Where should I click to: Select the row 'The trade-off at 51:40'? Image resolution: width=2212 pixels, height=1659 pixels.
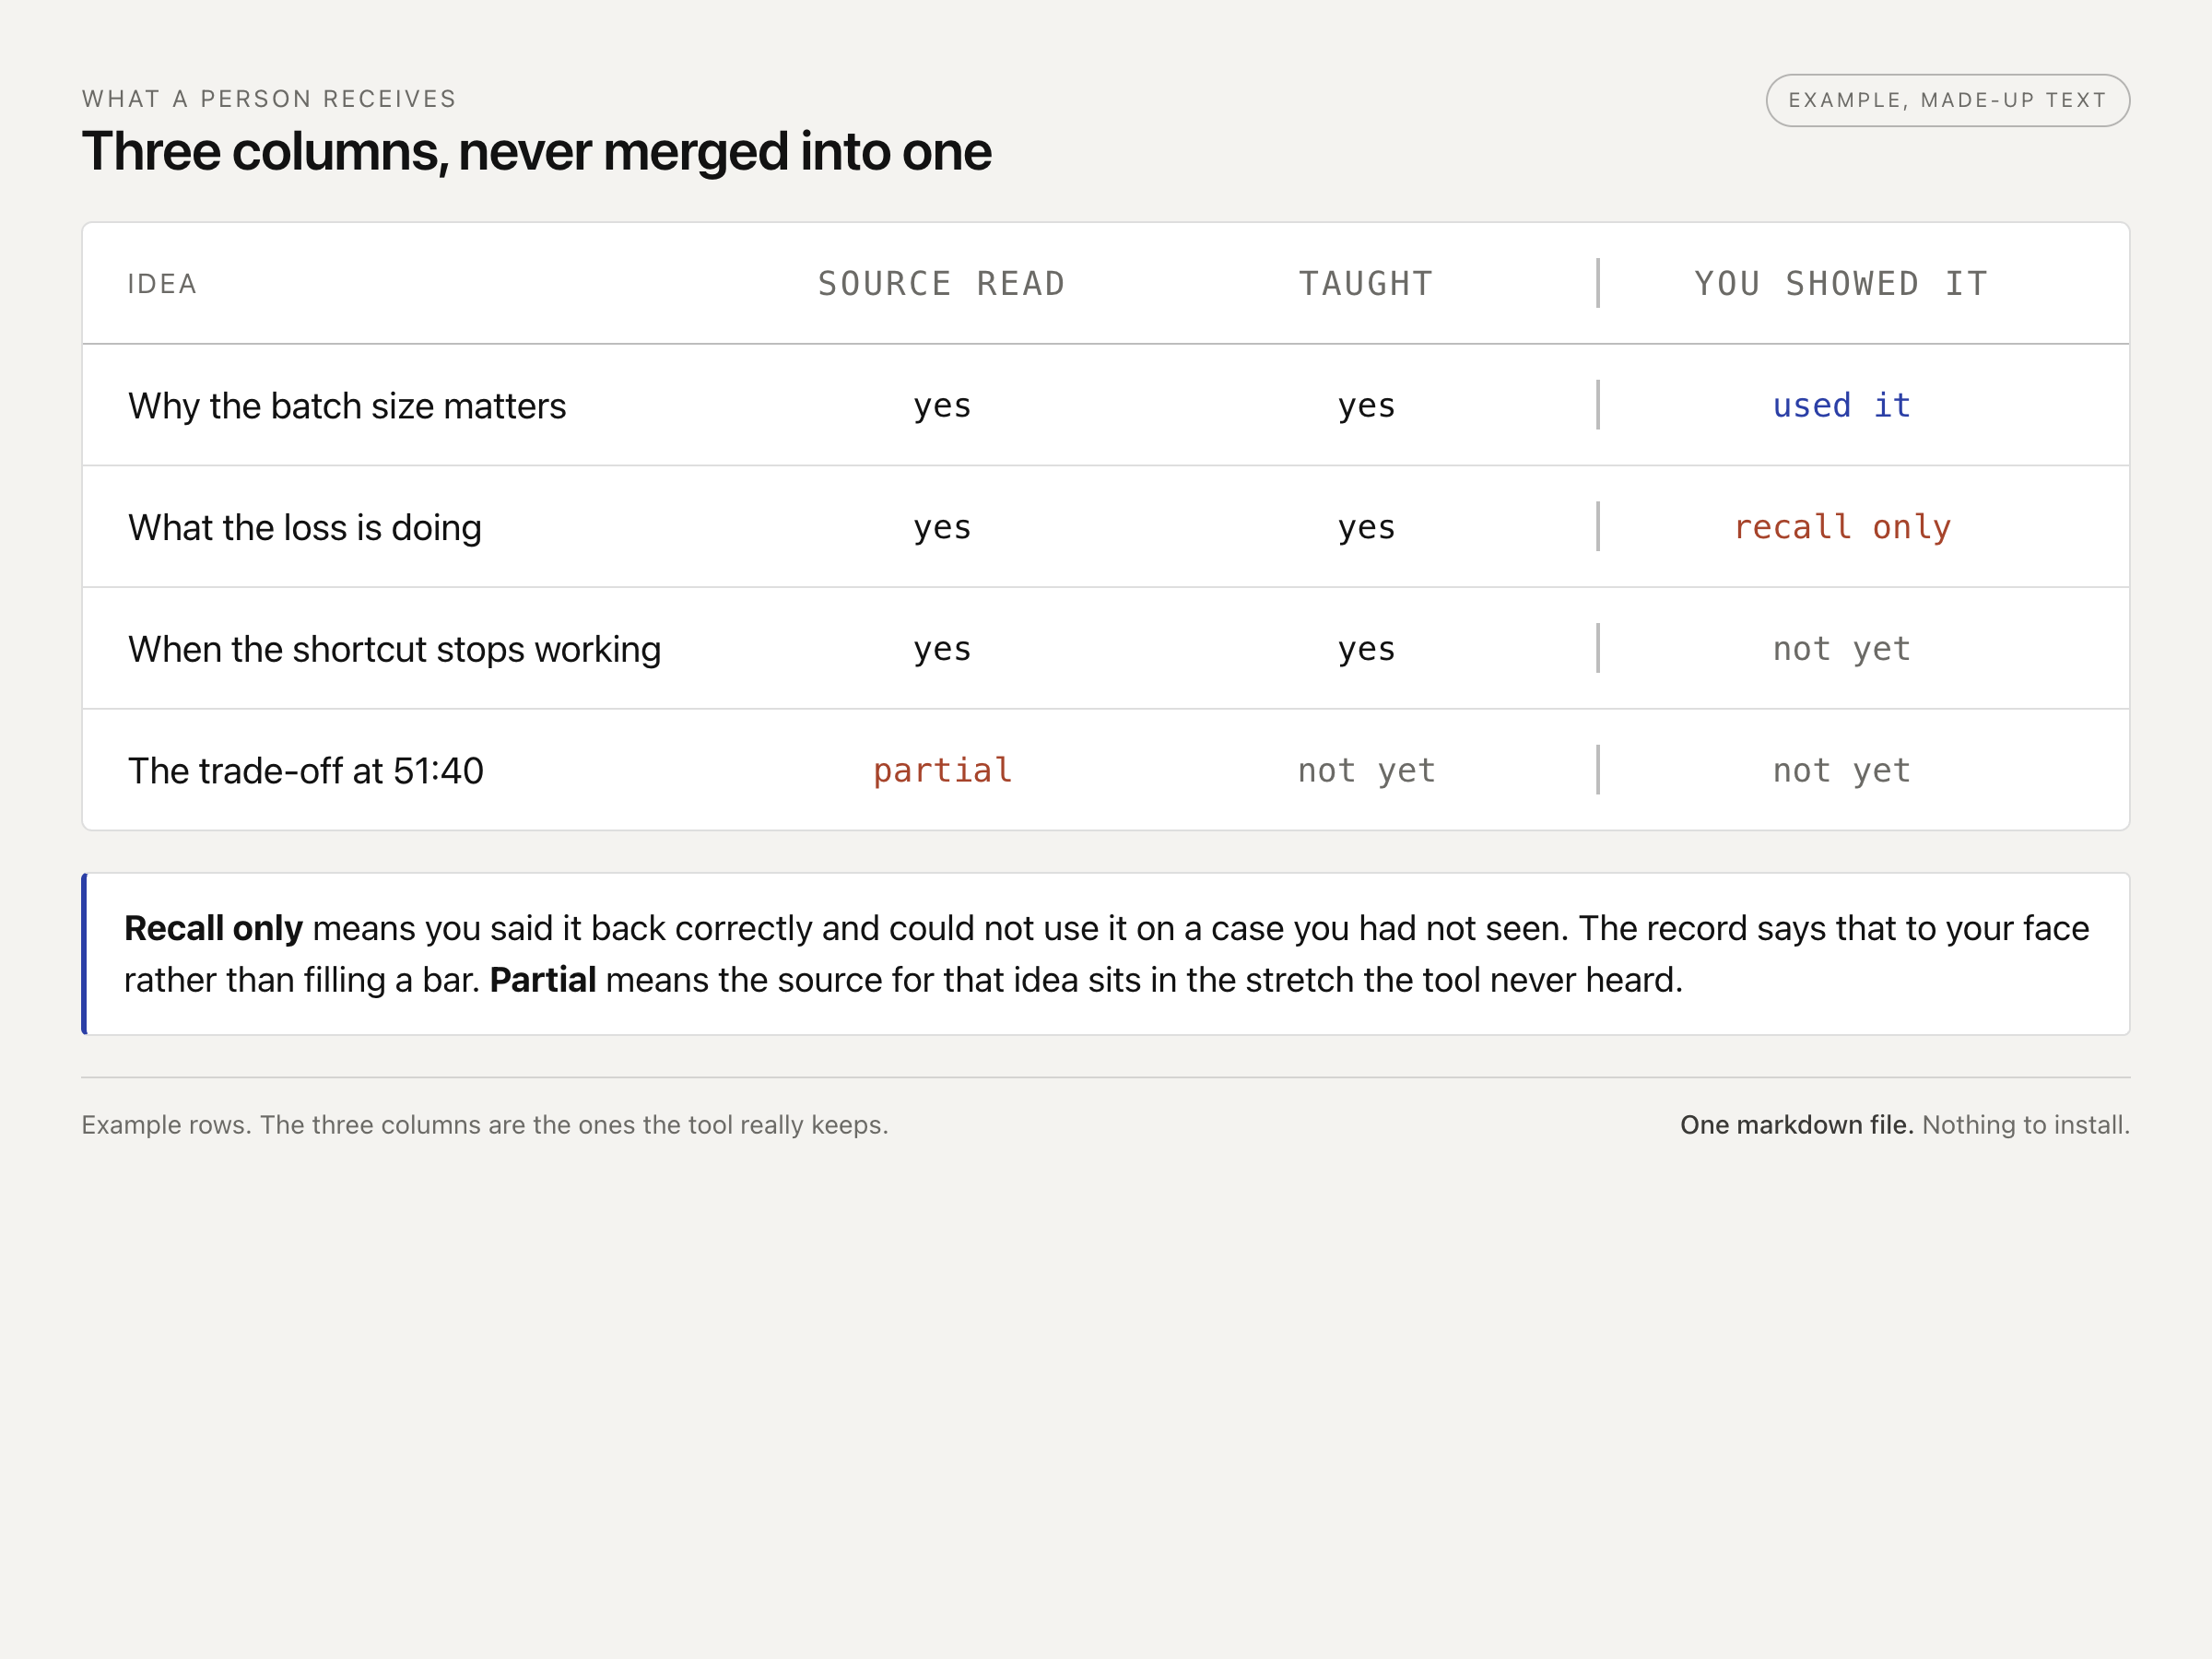[x=1106, y=770]
